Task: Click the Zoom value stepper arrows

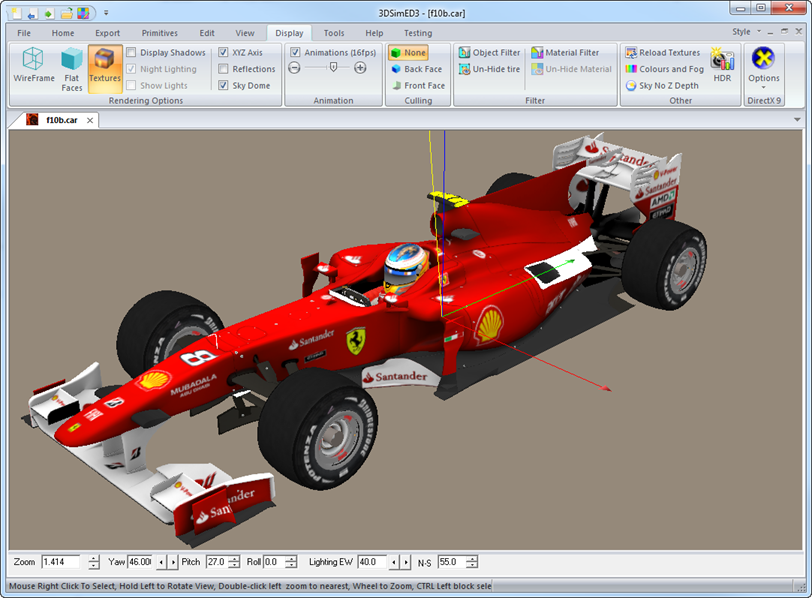Action: coord(94,562)
